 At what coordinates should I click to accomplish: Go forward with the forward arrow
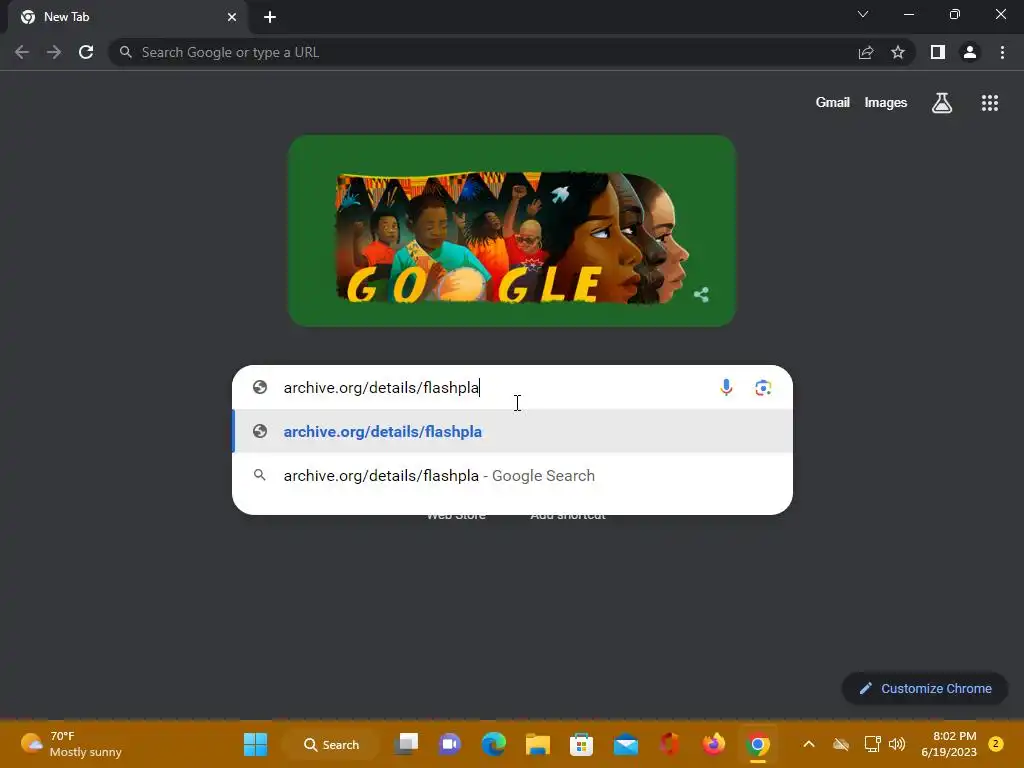54,52
